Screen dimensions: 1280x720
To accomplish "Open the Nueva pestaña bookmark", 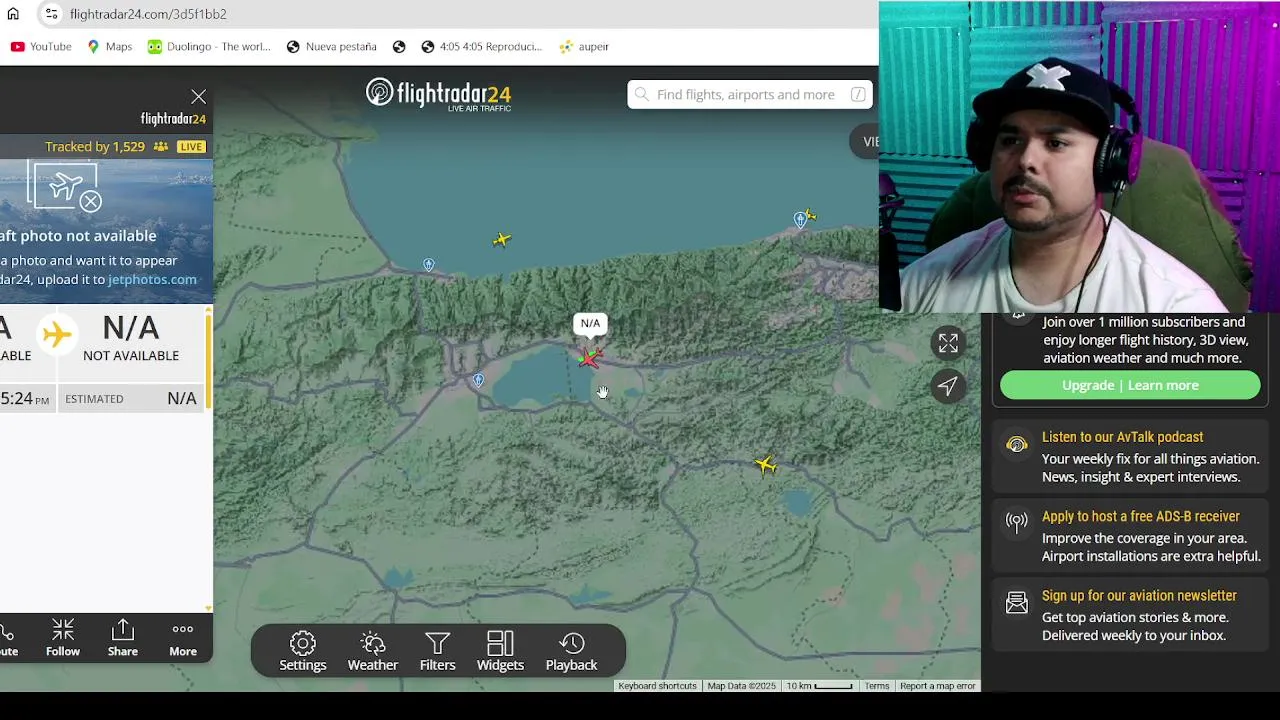I will pyautogui.click(x=331, y=46).
